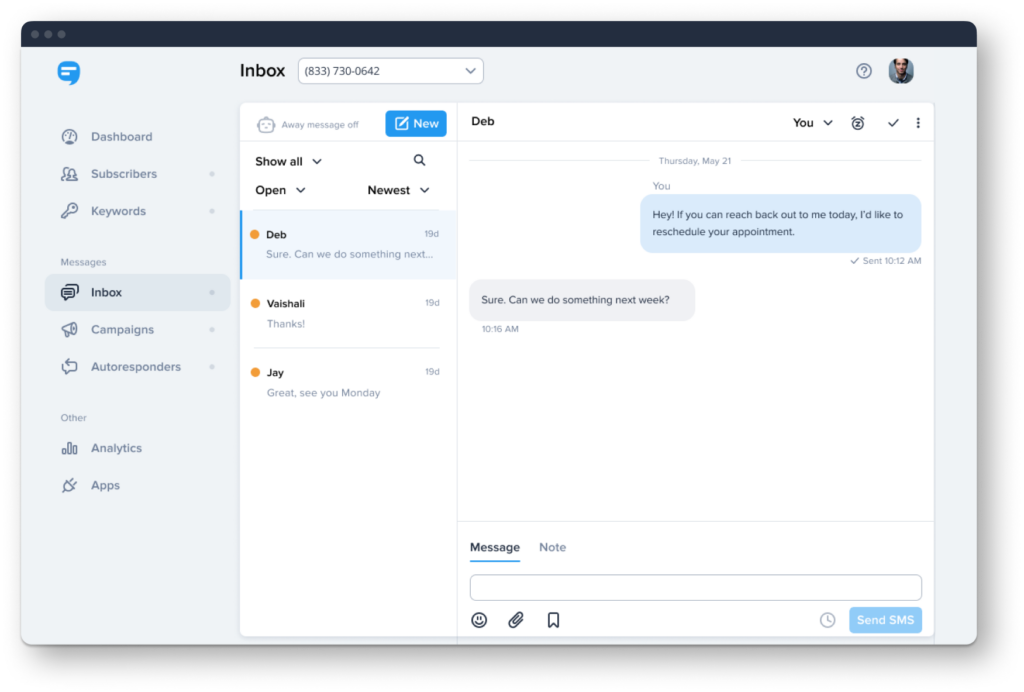
Task: Open the Subscribers section
Action: [123, 174]
